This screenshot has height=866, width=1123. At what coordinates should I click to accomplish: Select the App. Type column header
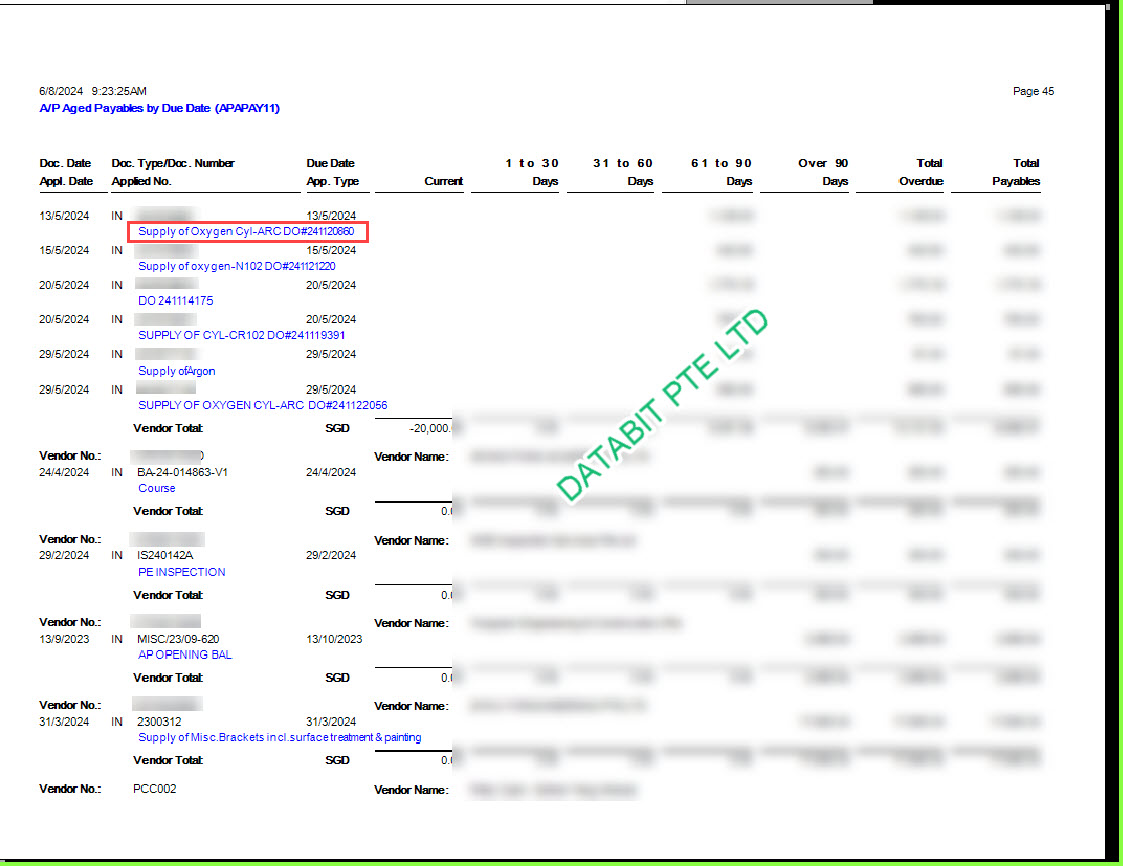pyautogui.click(x=332, y=181)
